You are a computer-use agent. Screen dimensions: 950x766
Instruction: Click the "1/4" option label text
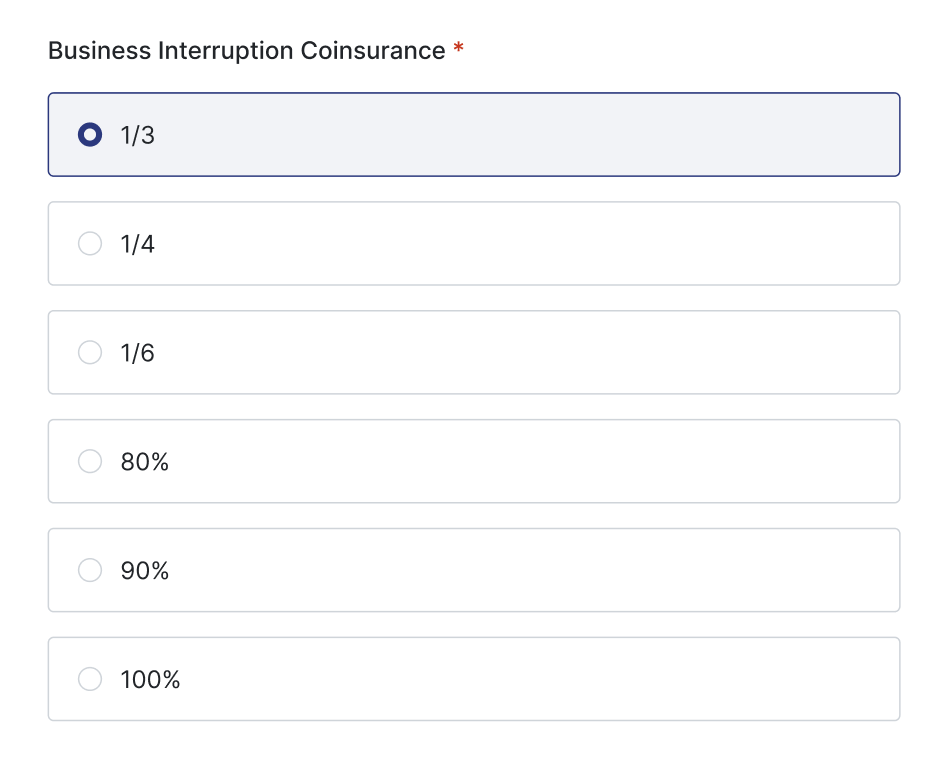[x=138, y=244]
